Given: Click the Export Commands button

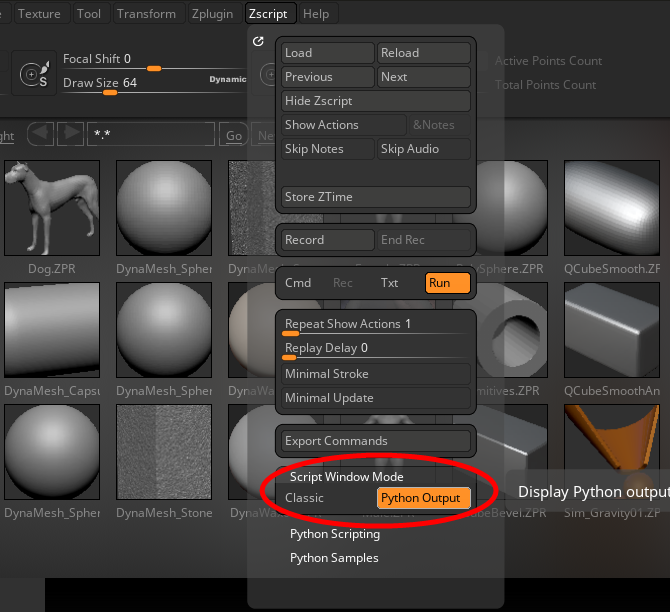Looking at the screenshot, I should (x=375, y=441).
